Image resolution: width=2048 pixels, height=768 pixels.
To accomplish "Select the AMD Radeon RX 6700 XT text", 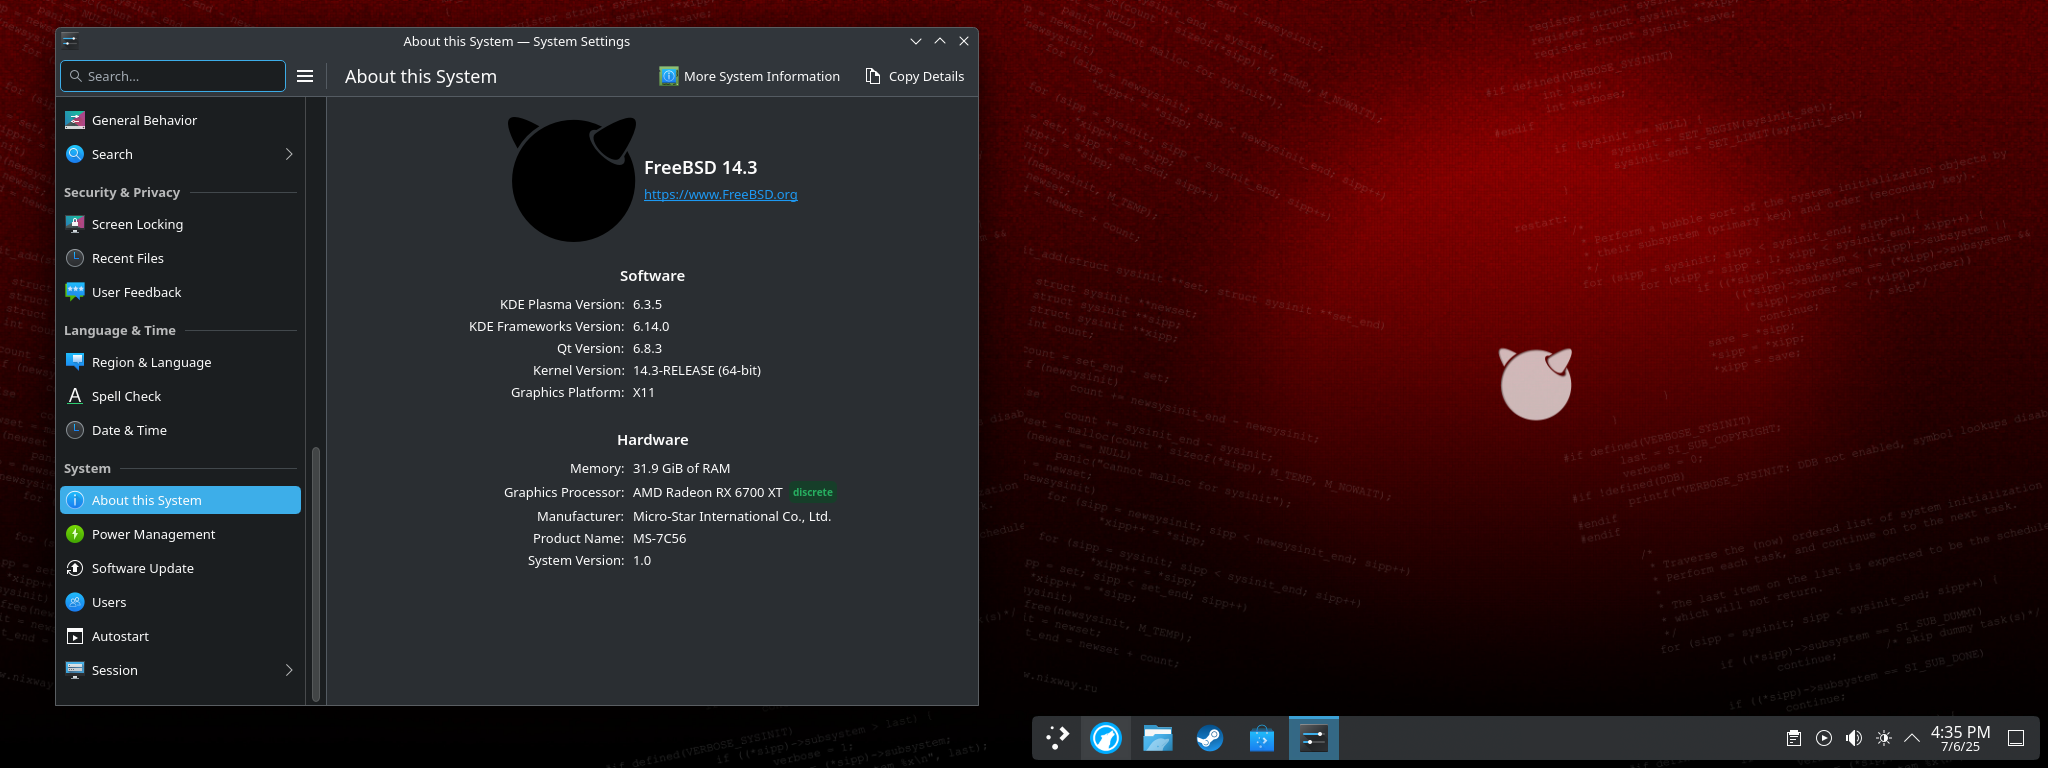I will [x=708, y=492].
